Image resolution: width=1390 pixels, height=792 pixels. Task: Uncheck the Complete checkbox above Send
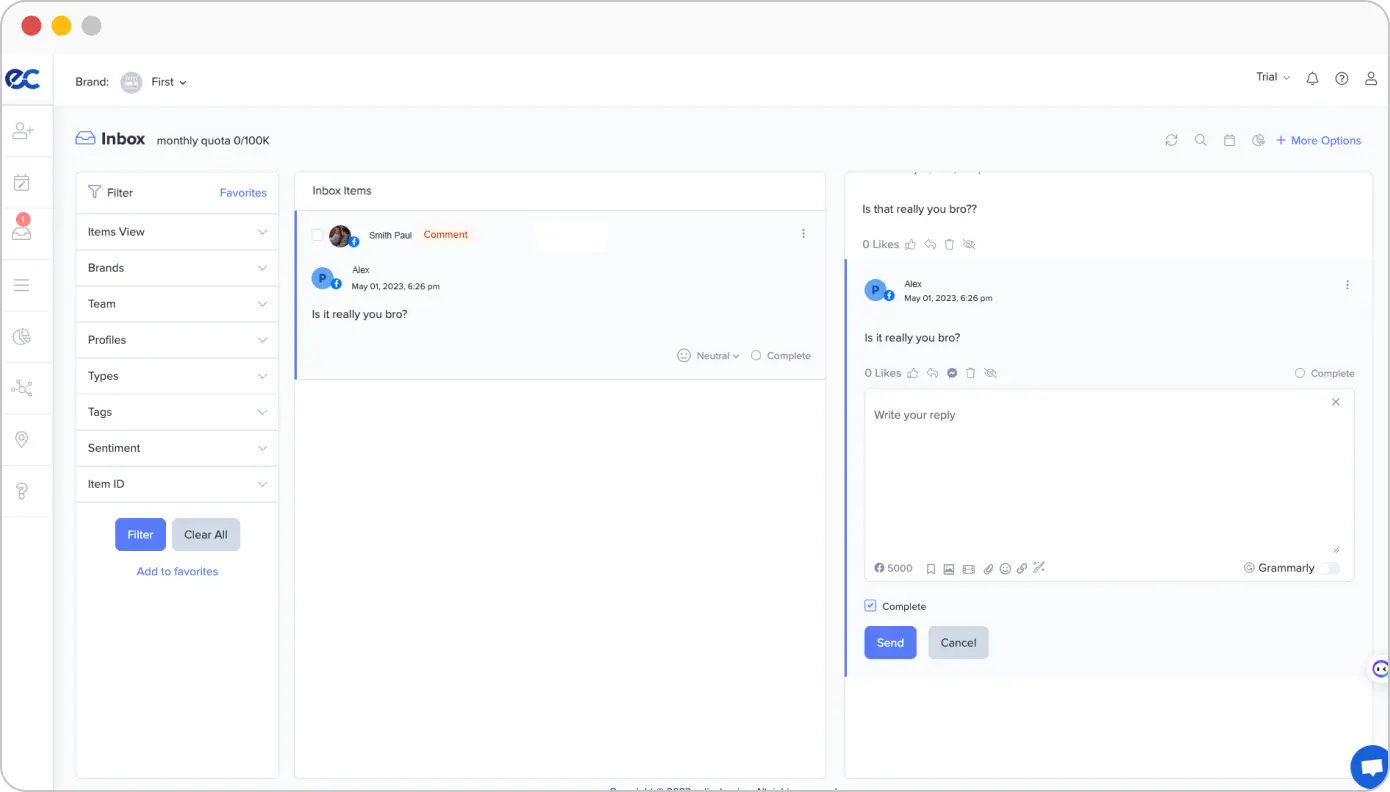point(871,606)
